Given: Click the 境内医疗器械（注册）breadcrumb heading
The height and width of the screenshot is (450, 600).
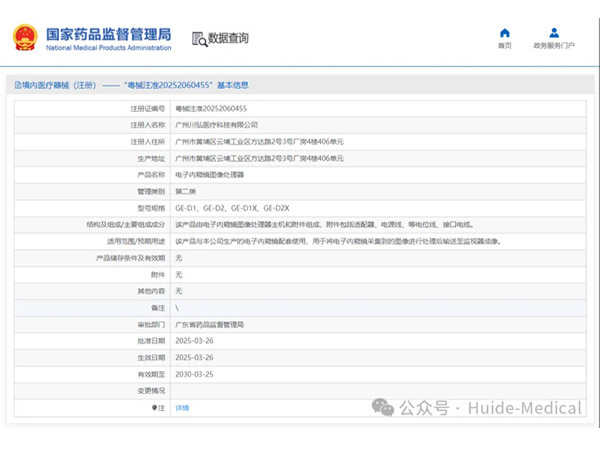Looking at the screenshot, I should click(55, 85).
